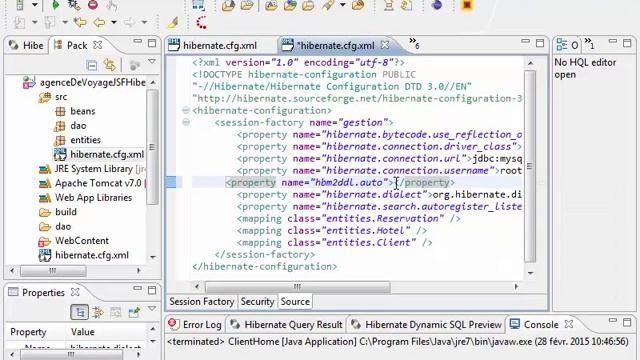640x360 pixels.
Task: Click the orange folder icon right of the wrench dropdown
Action: 358,5
